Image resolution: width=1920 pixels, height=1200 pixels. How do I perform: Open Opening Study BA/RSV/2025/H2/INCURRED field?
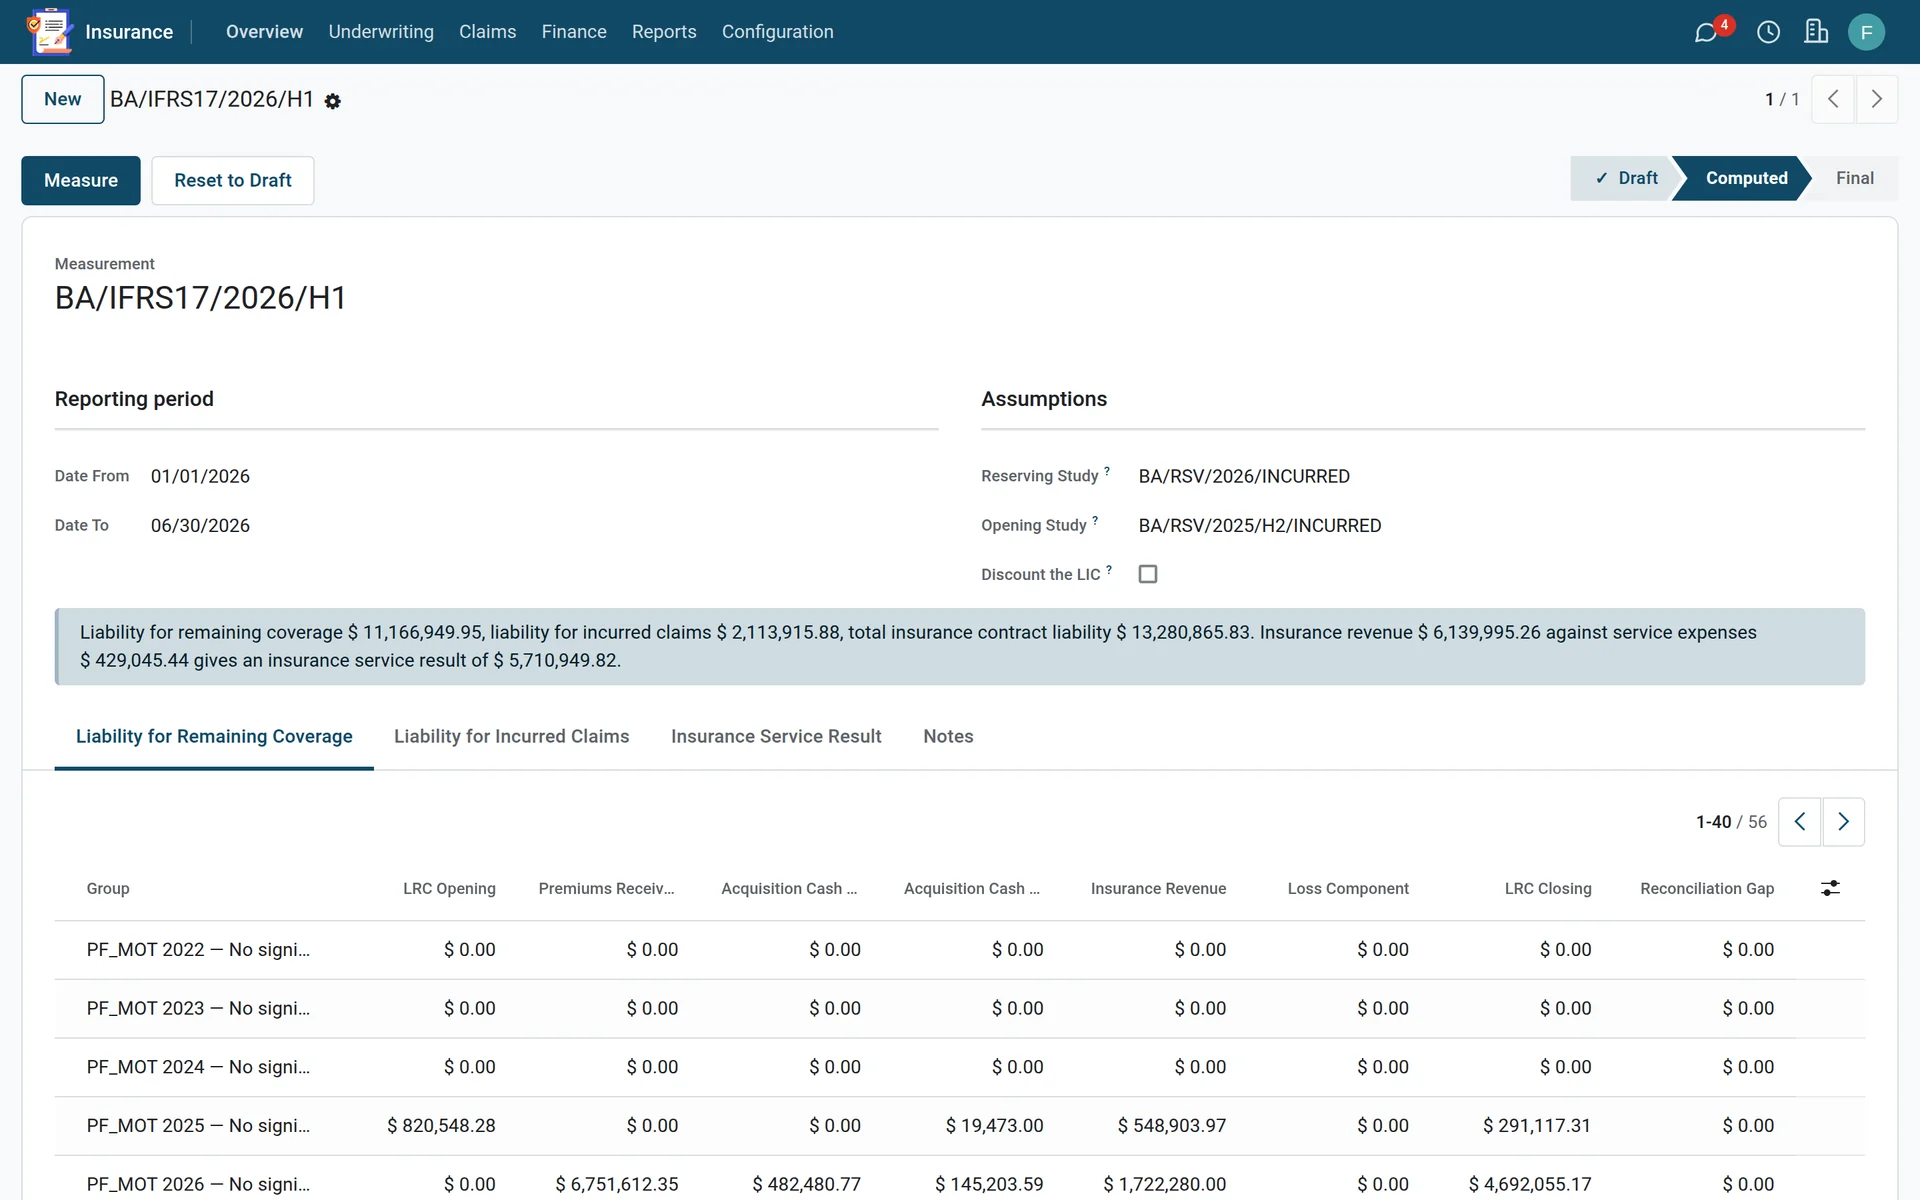[x=1260, y=526]
